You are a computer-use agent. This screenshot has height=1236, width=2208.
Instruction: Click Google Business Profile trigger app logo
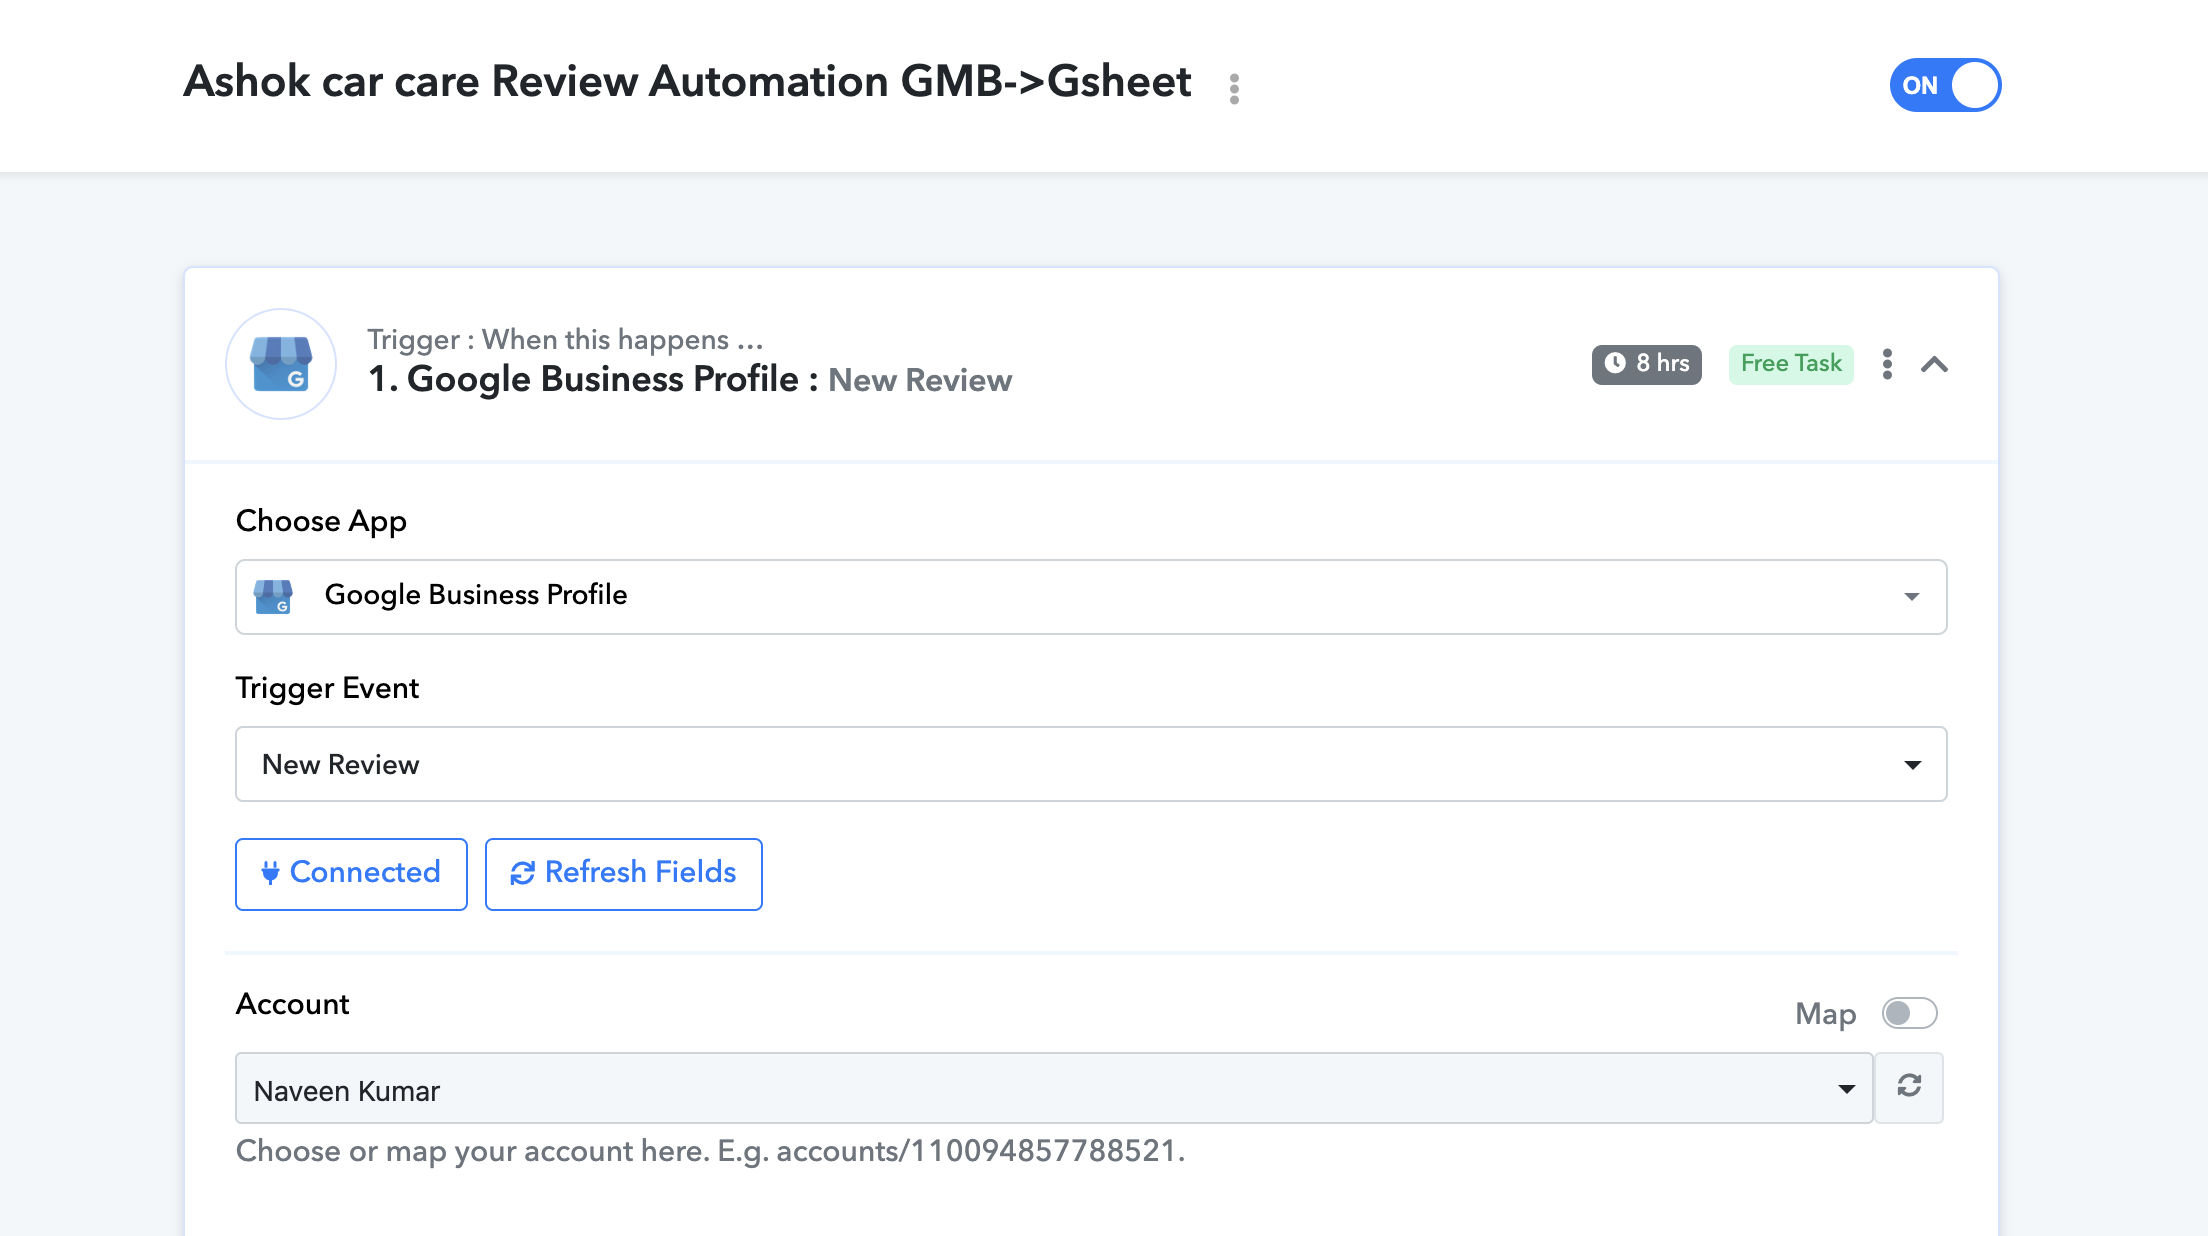tap(281, 364)
